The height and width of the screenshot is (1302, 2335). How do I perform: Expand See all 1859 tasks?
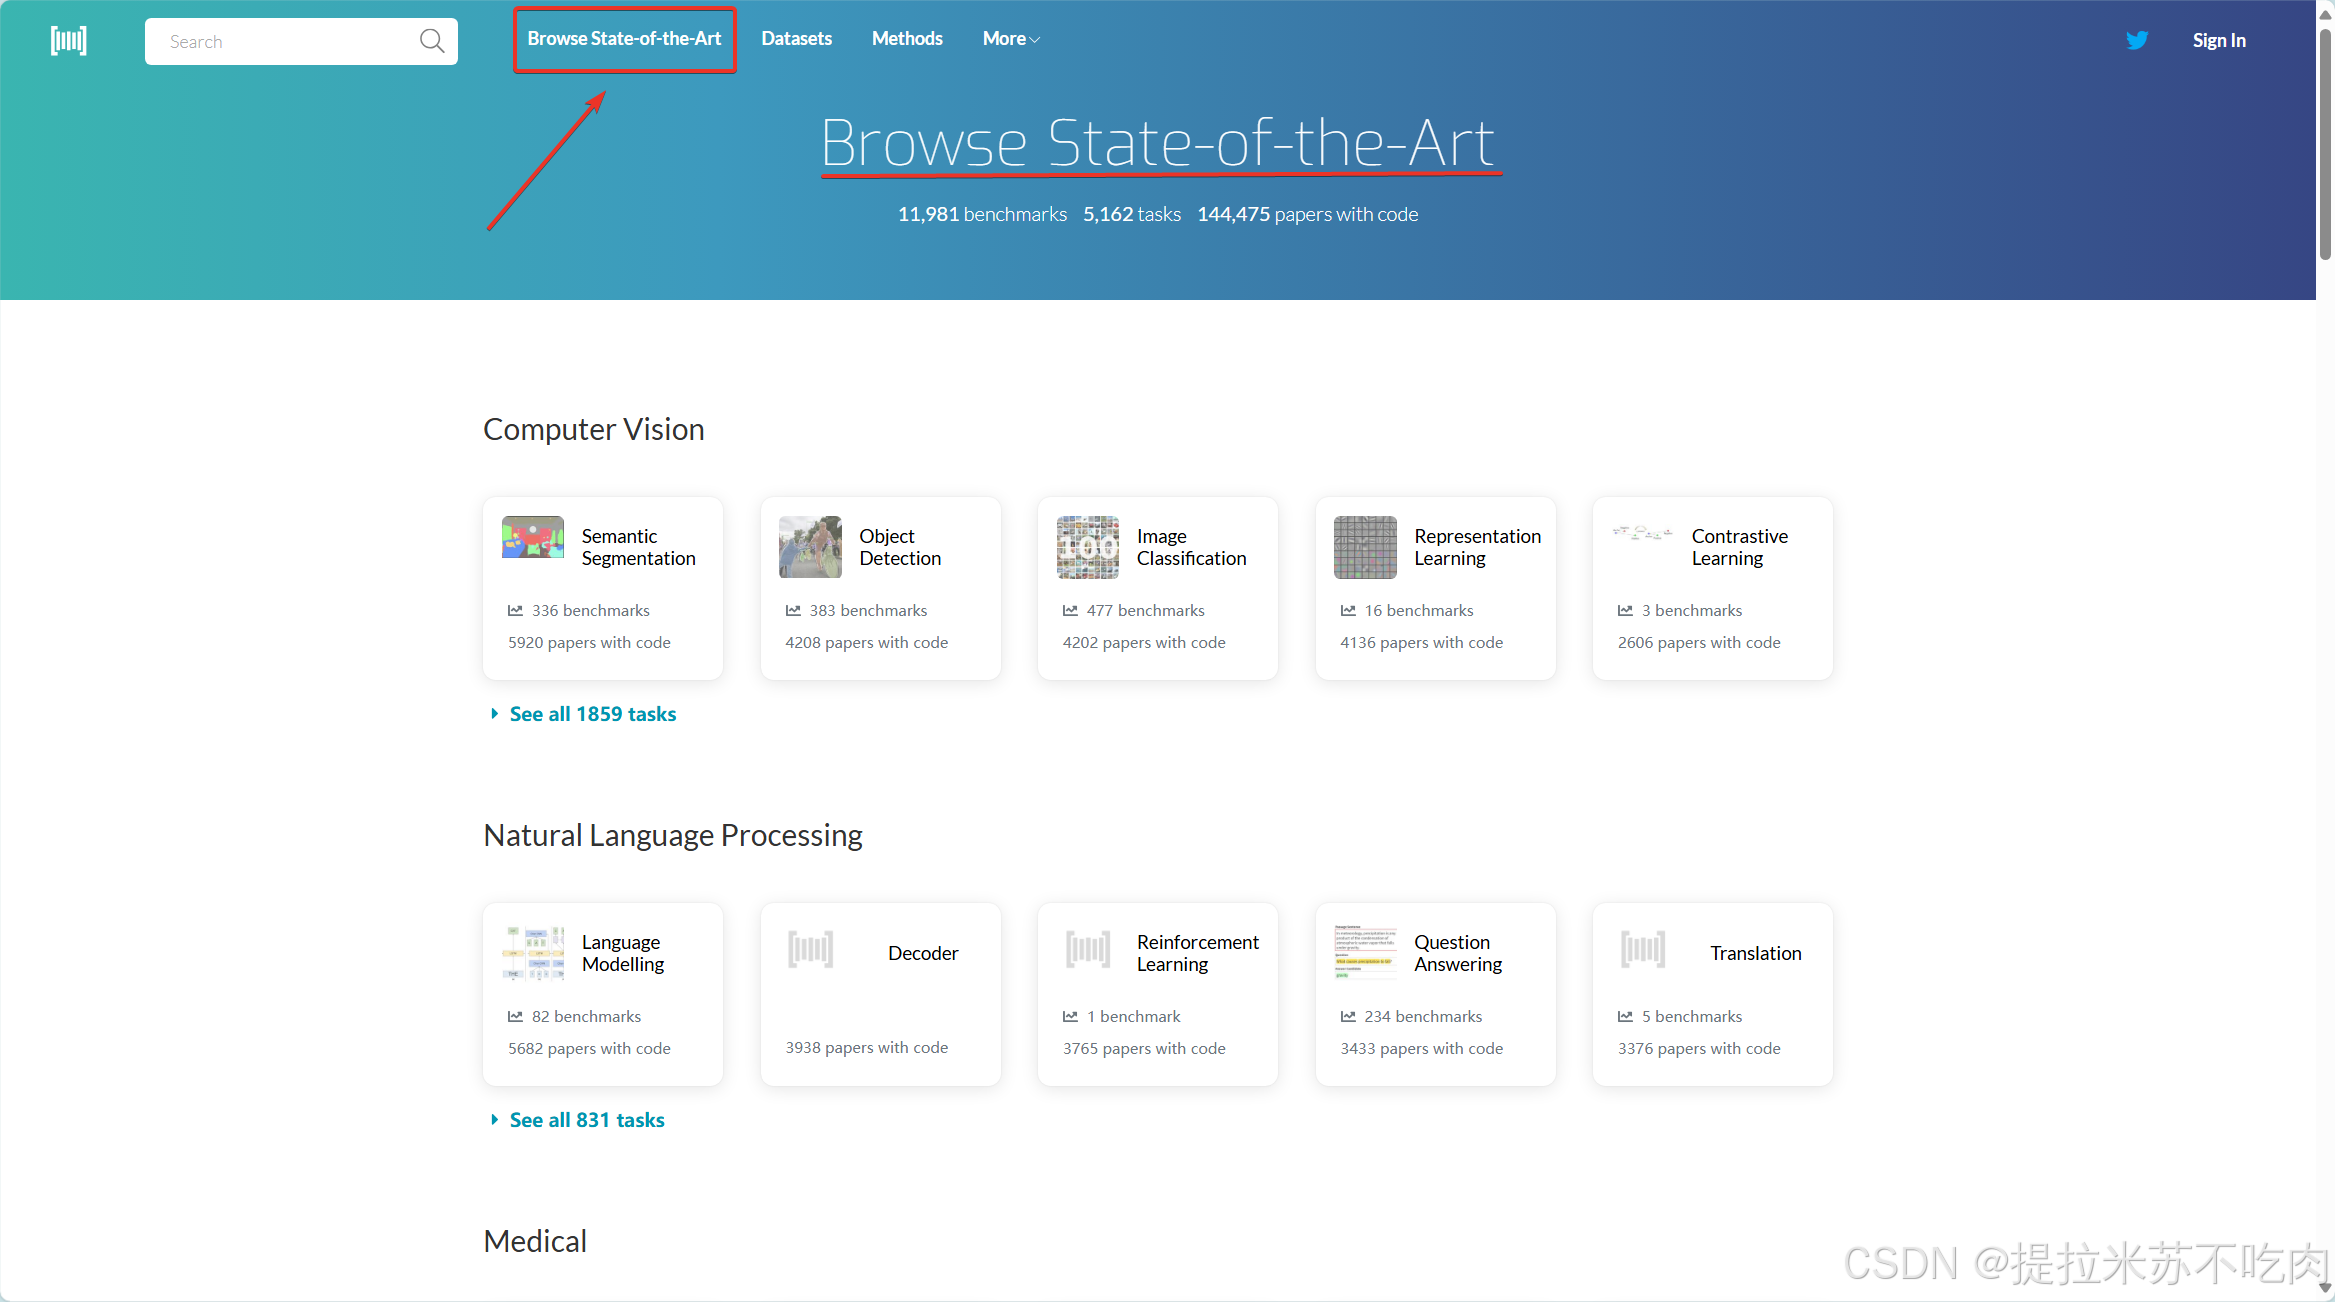point(592,714)
